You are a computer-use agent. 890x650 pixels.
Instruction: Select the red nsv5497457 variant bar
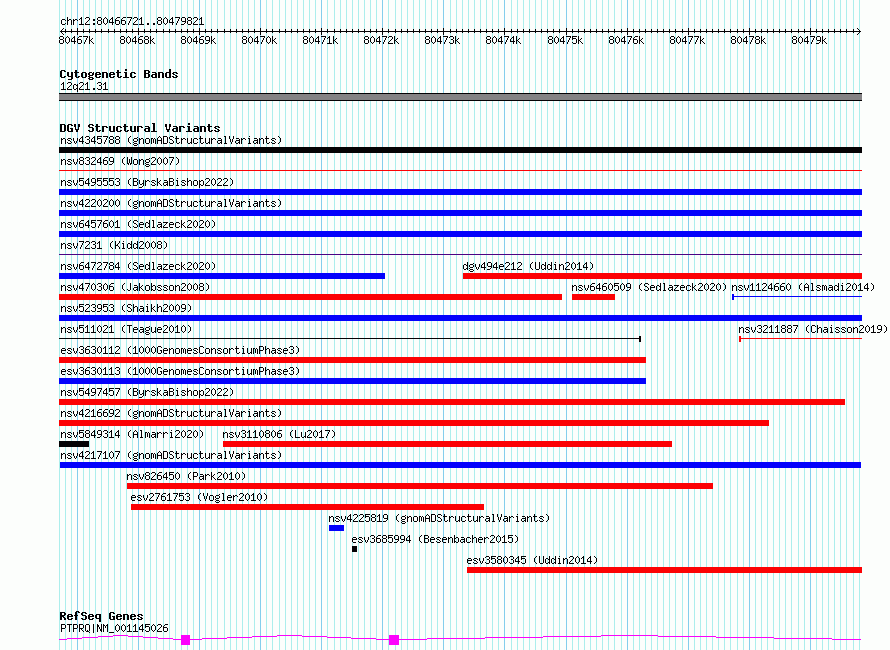point(452,402)
